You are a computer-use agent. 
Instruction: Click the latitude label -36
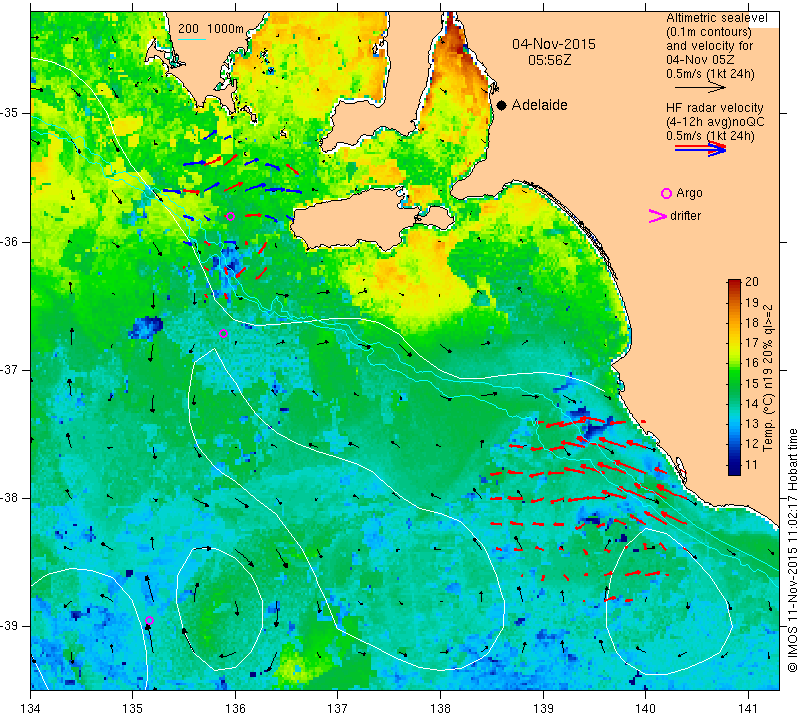[9, 241]
